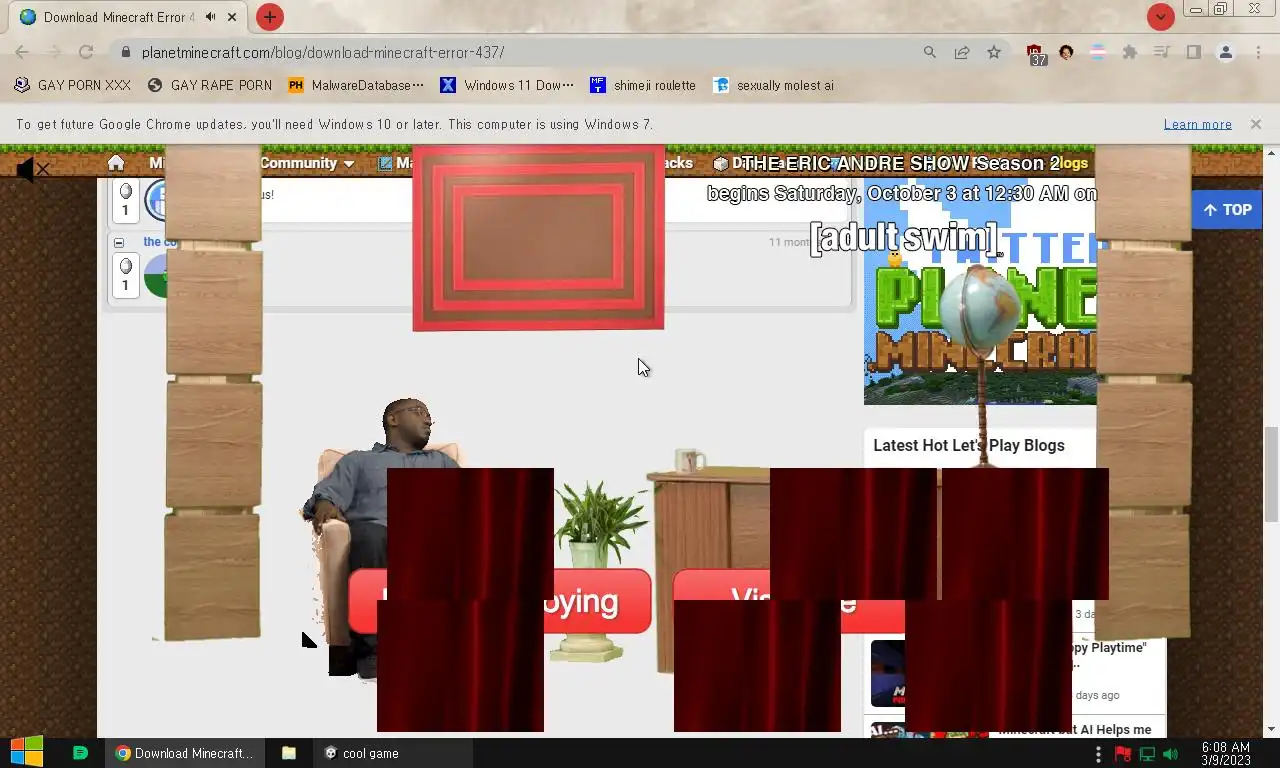Collapse the comment with the minus box
This screenshot has width=1280, height=768.
[x=119, y=242]
